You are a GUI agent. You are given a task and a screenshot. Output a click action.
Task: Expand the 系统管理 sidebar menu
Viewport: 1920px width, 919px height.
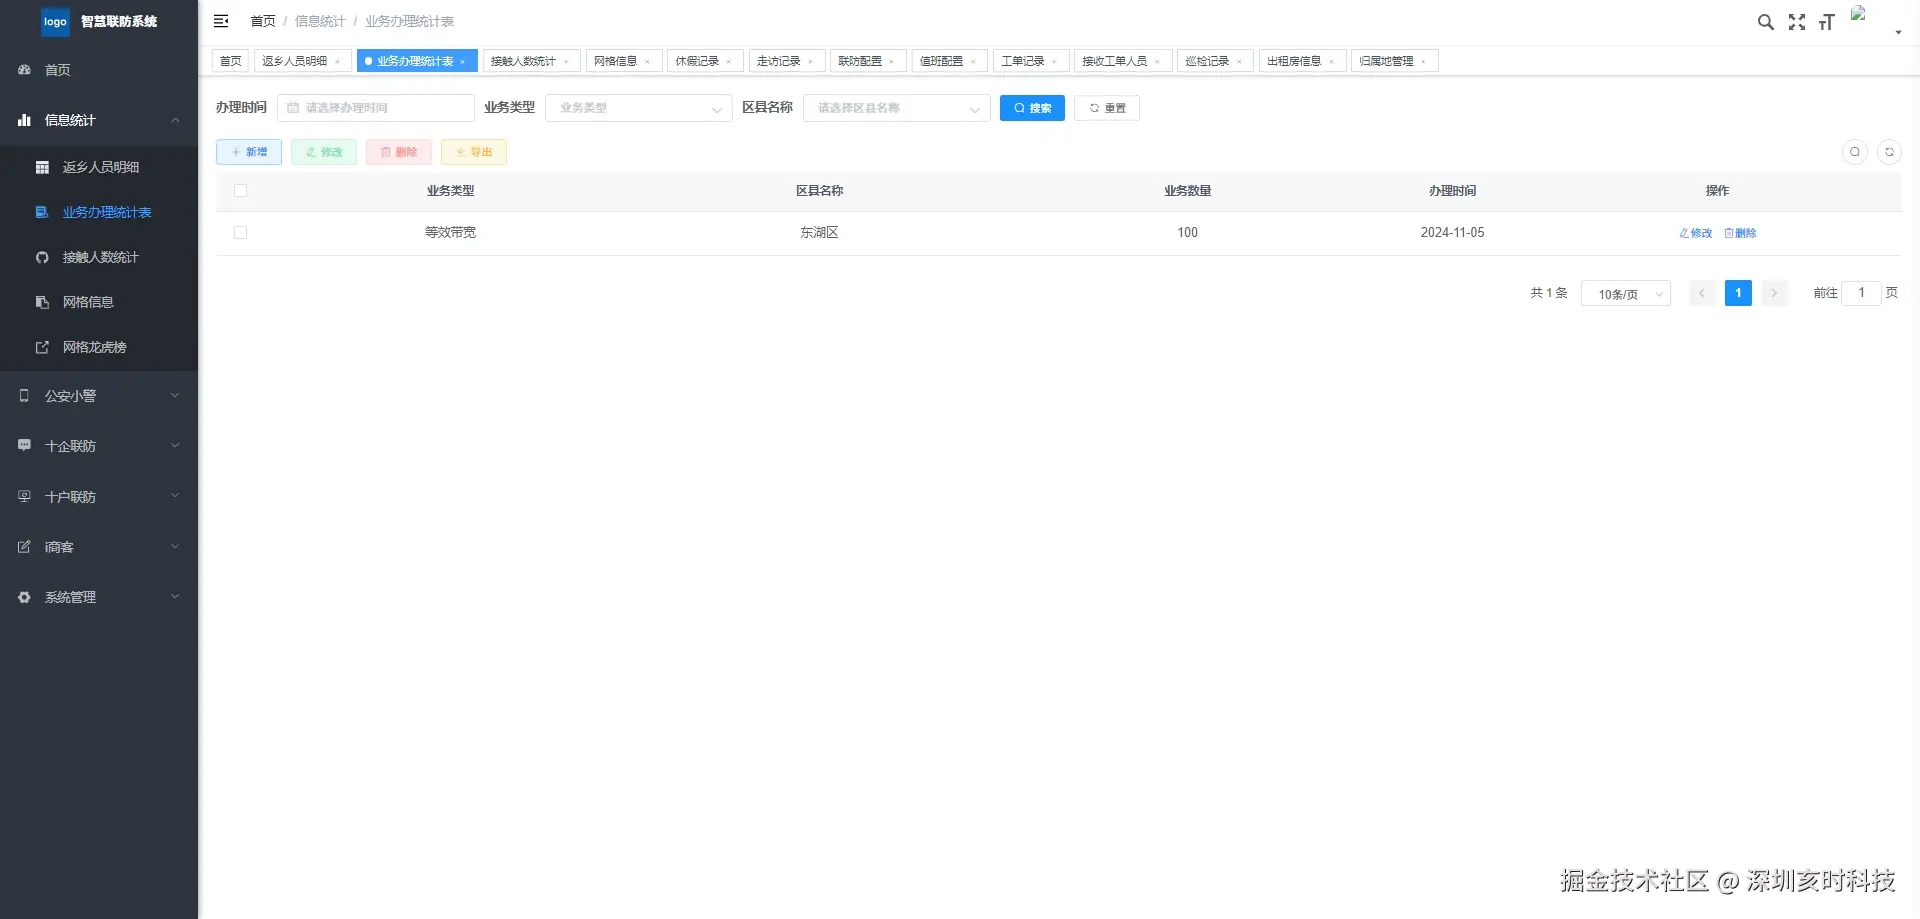click(99, 597)
